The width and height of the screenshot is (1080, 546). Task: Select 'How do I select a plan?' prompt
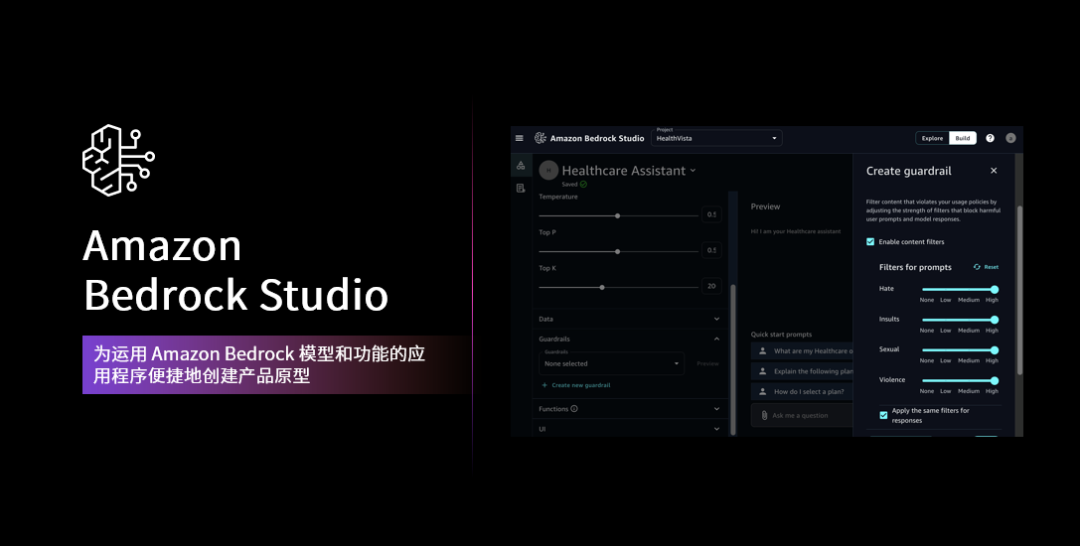(802, 392)
